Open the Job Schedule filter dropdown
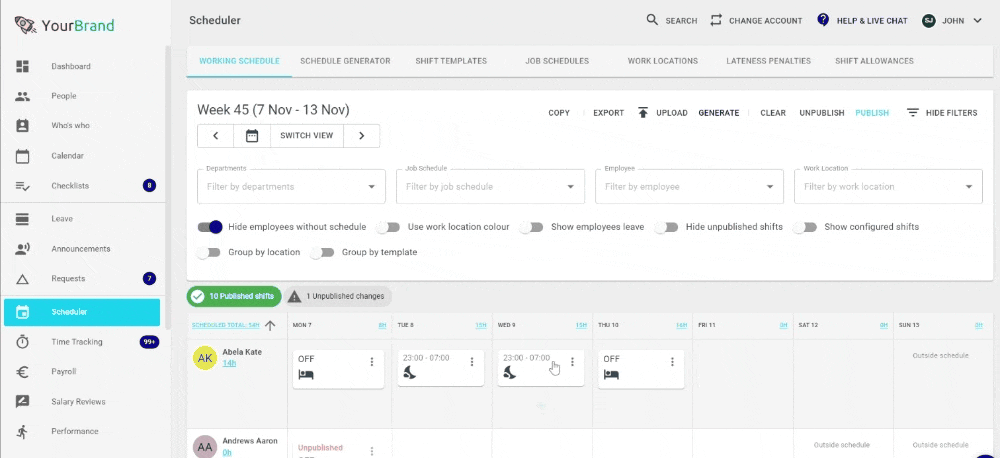This screenshot has height=458, width=1000. [x=490, y=187]
